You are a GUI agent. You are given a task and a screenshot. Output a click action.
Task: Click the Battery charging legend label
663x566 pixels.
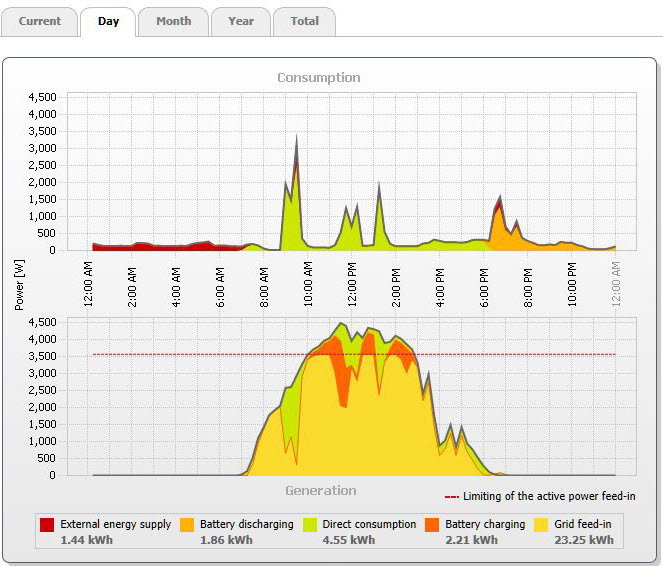point(485,524)
